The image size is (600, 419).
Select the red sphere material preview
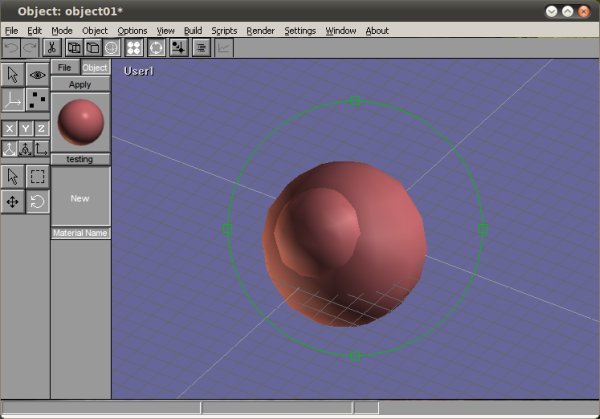80,122
